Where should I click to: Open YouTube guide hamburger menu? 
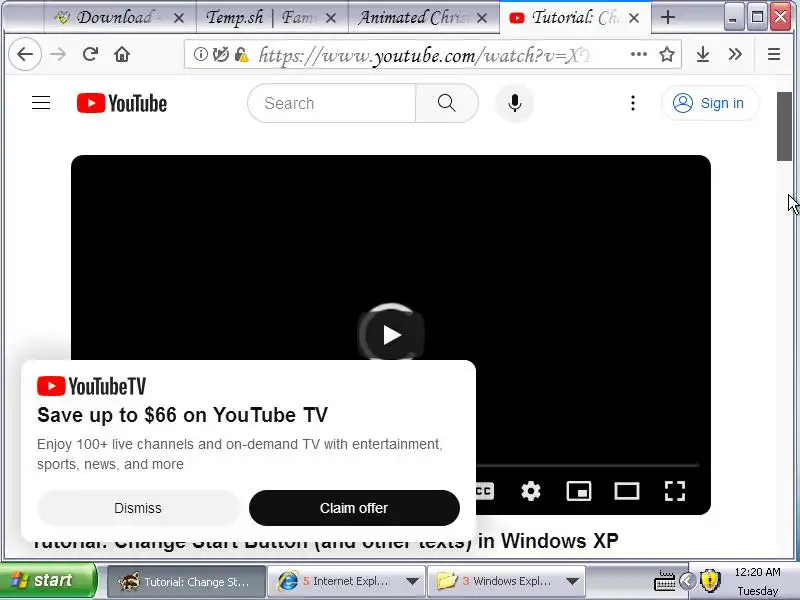pyautogui.click(x=41, y=103)
